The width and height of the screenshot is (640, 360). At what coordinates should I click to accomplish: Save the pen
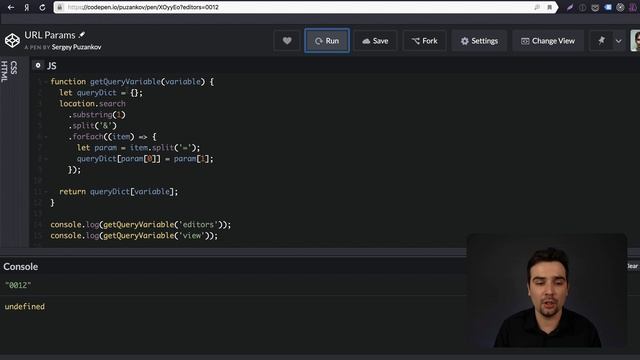(376, 41)
